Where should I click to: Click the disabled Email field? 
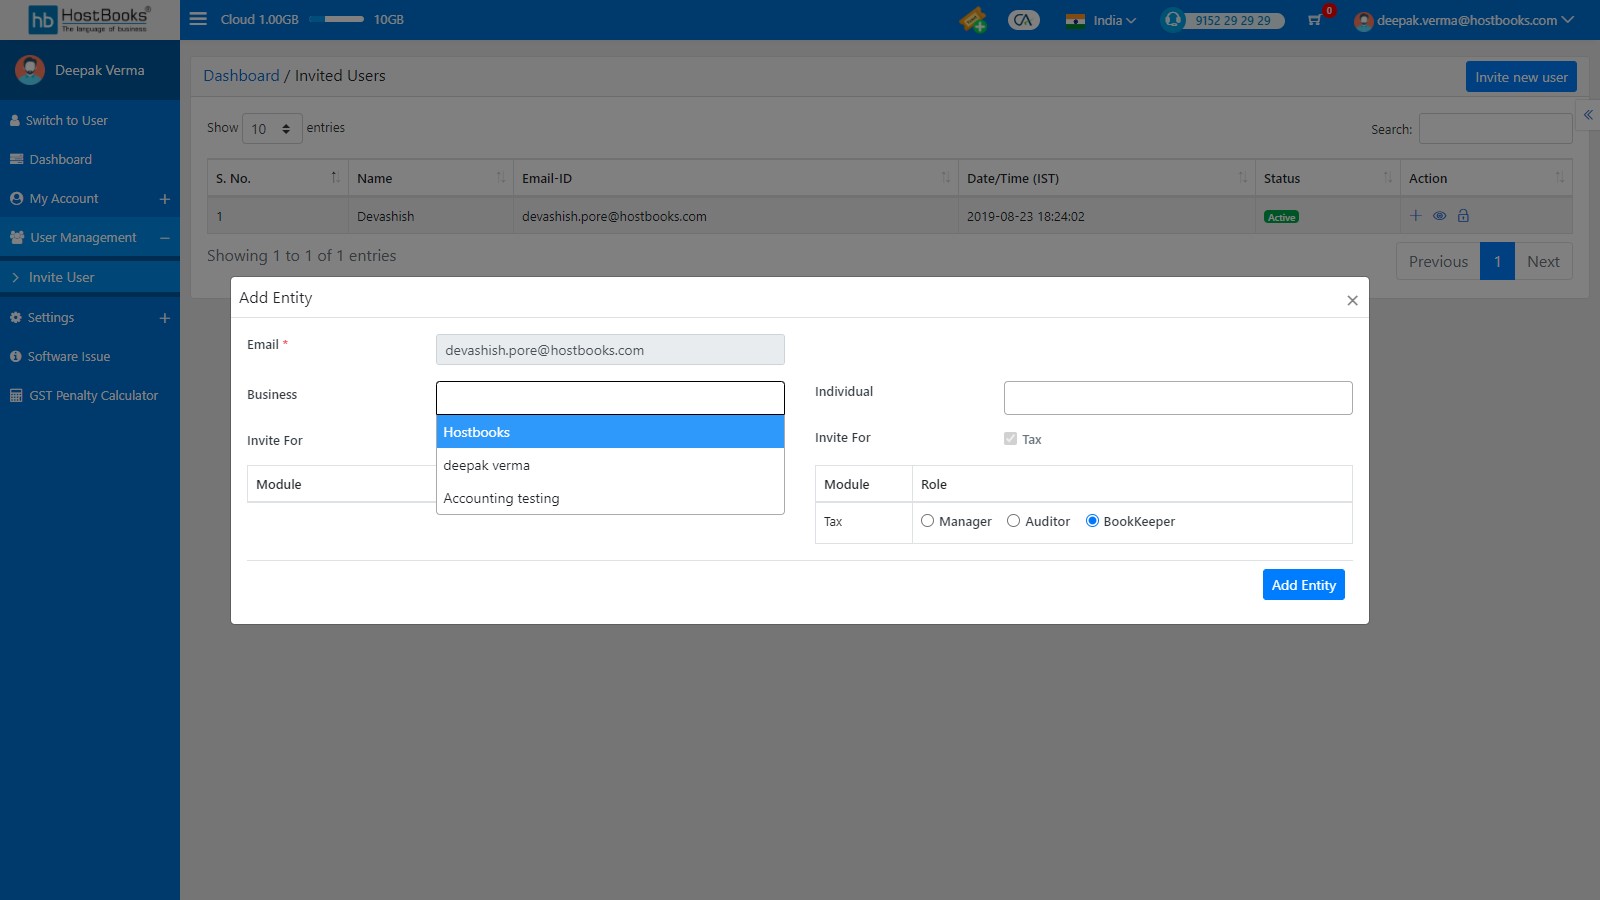pos(610,350)
